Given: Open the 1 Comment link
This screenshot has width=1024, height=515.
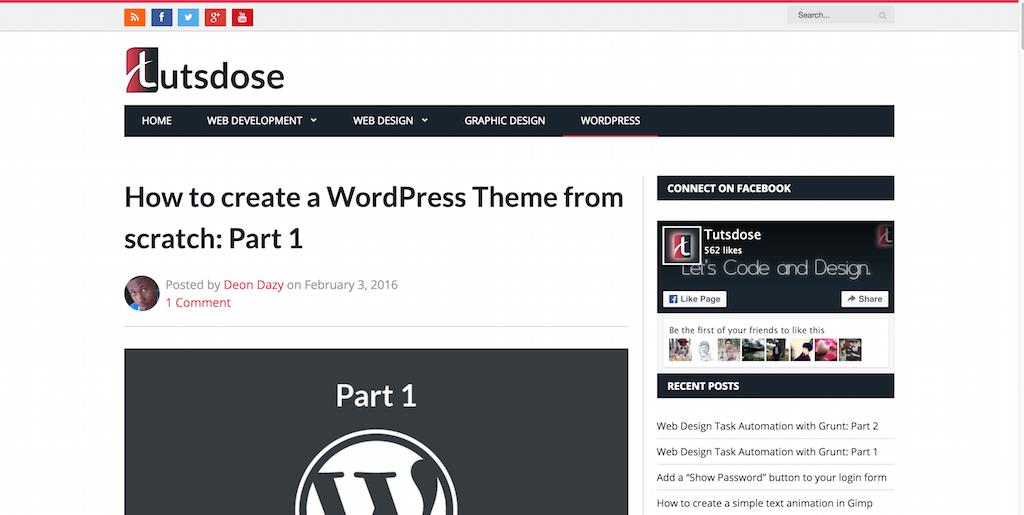Looking at the screenshot, I should pos(198,303).
